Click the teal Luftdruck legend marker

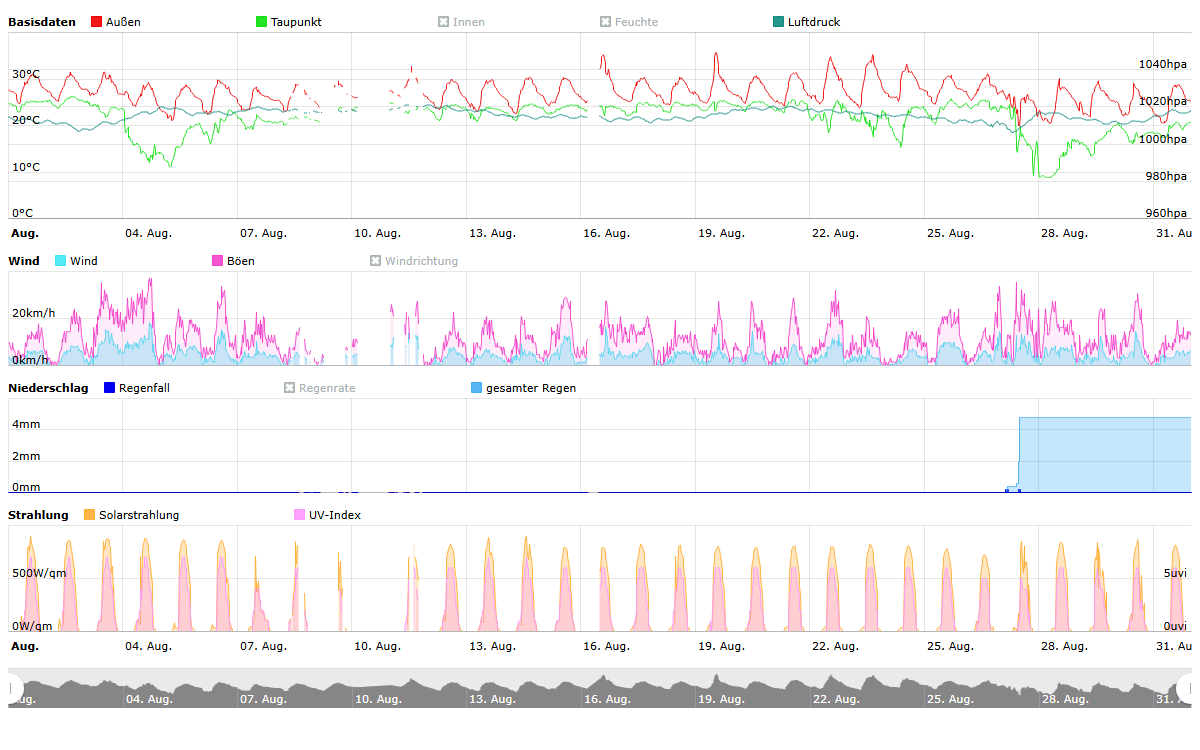[779, 22]
